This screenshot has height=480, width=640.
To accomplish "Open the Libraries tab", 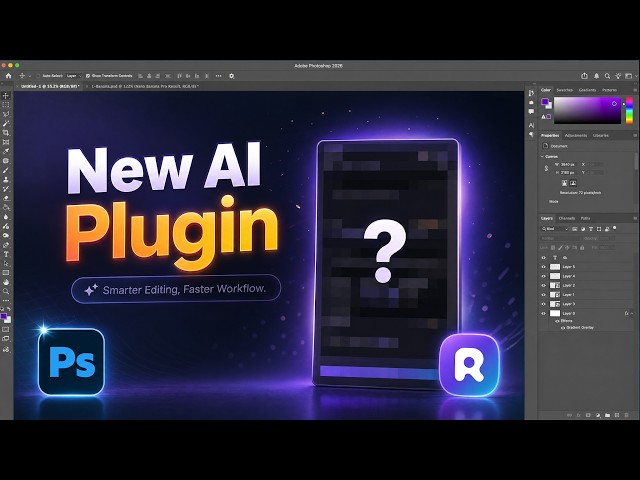I will coord(601,136).
